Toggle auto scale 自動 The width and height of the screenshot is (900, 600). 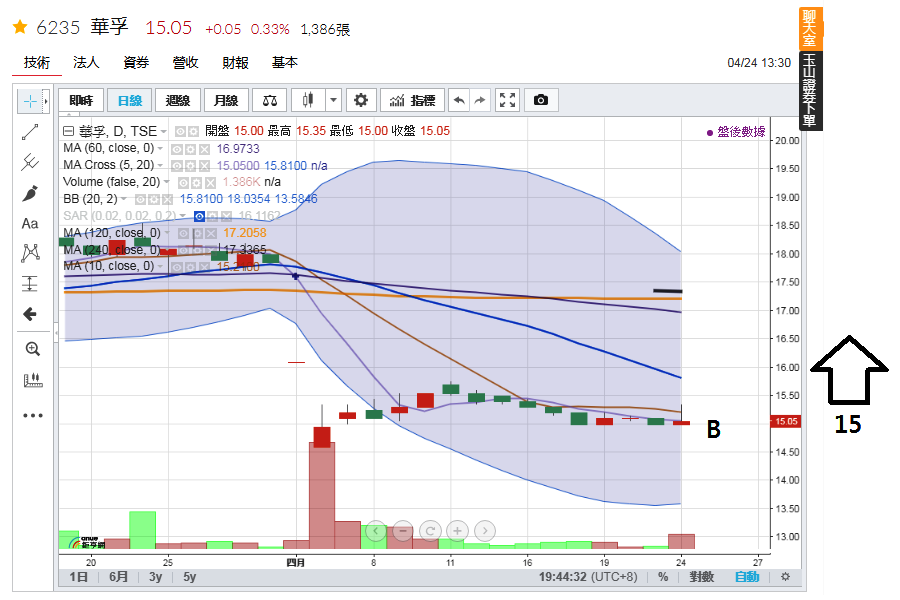point(747,576)
